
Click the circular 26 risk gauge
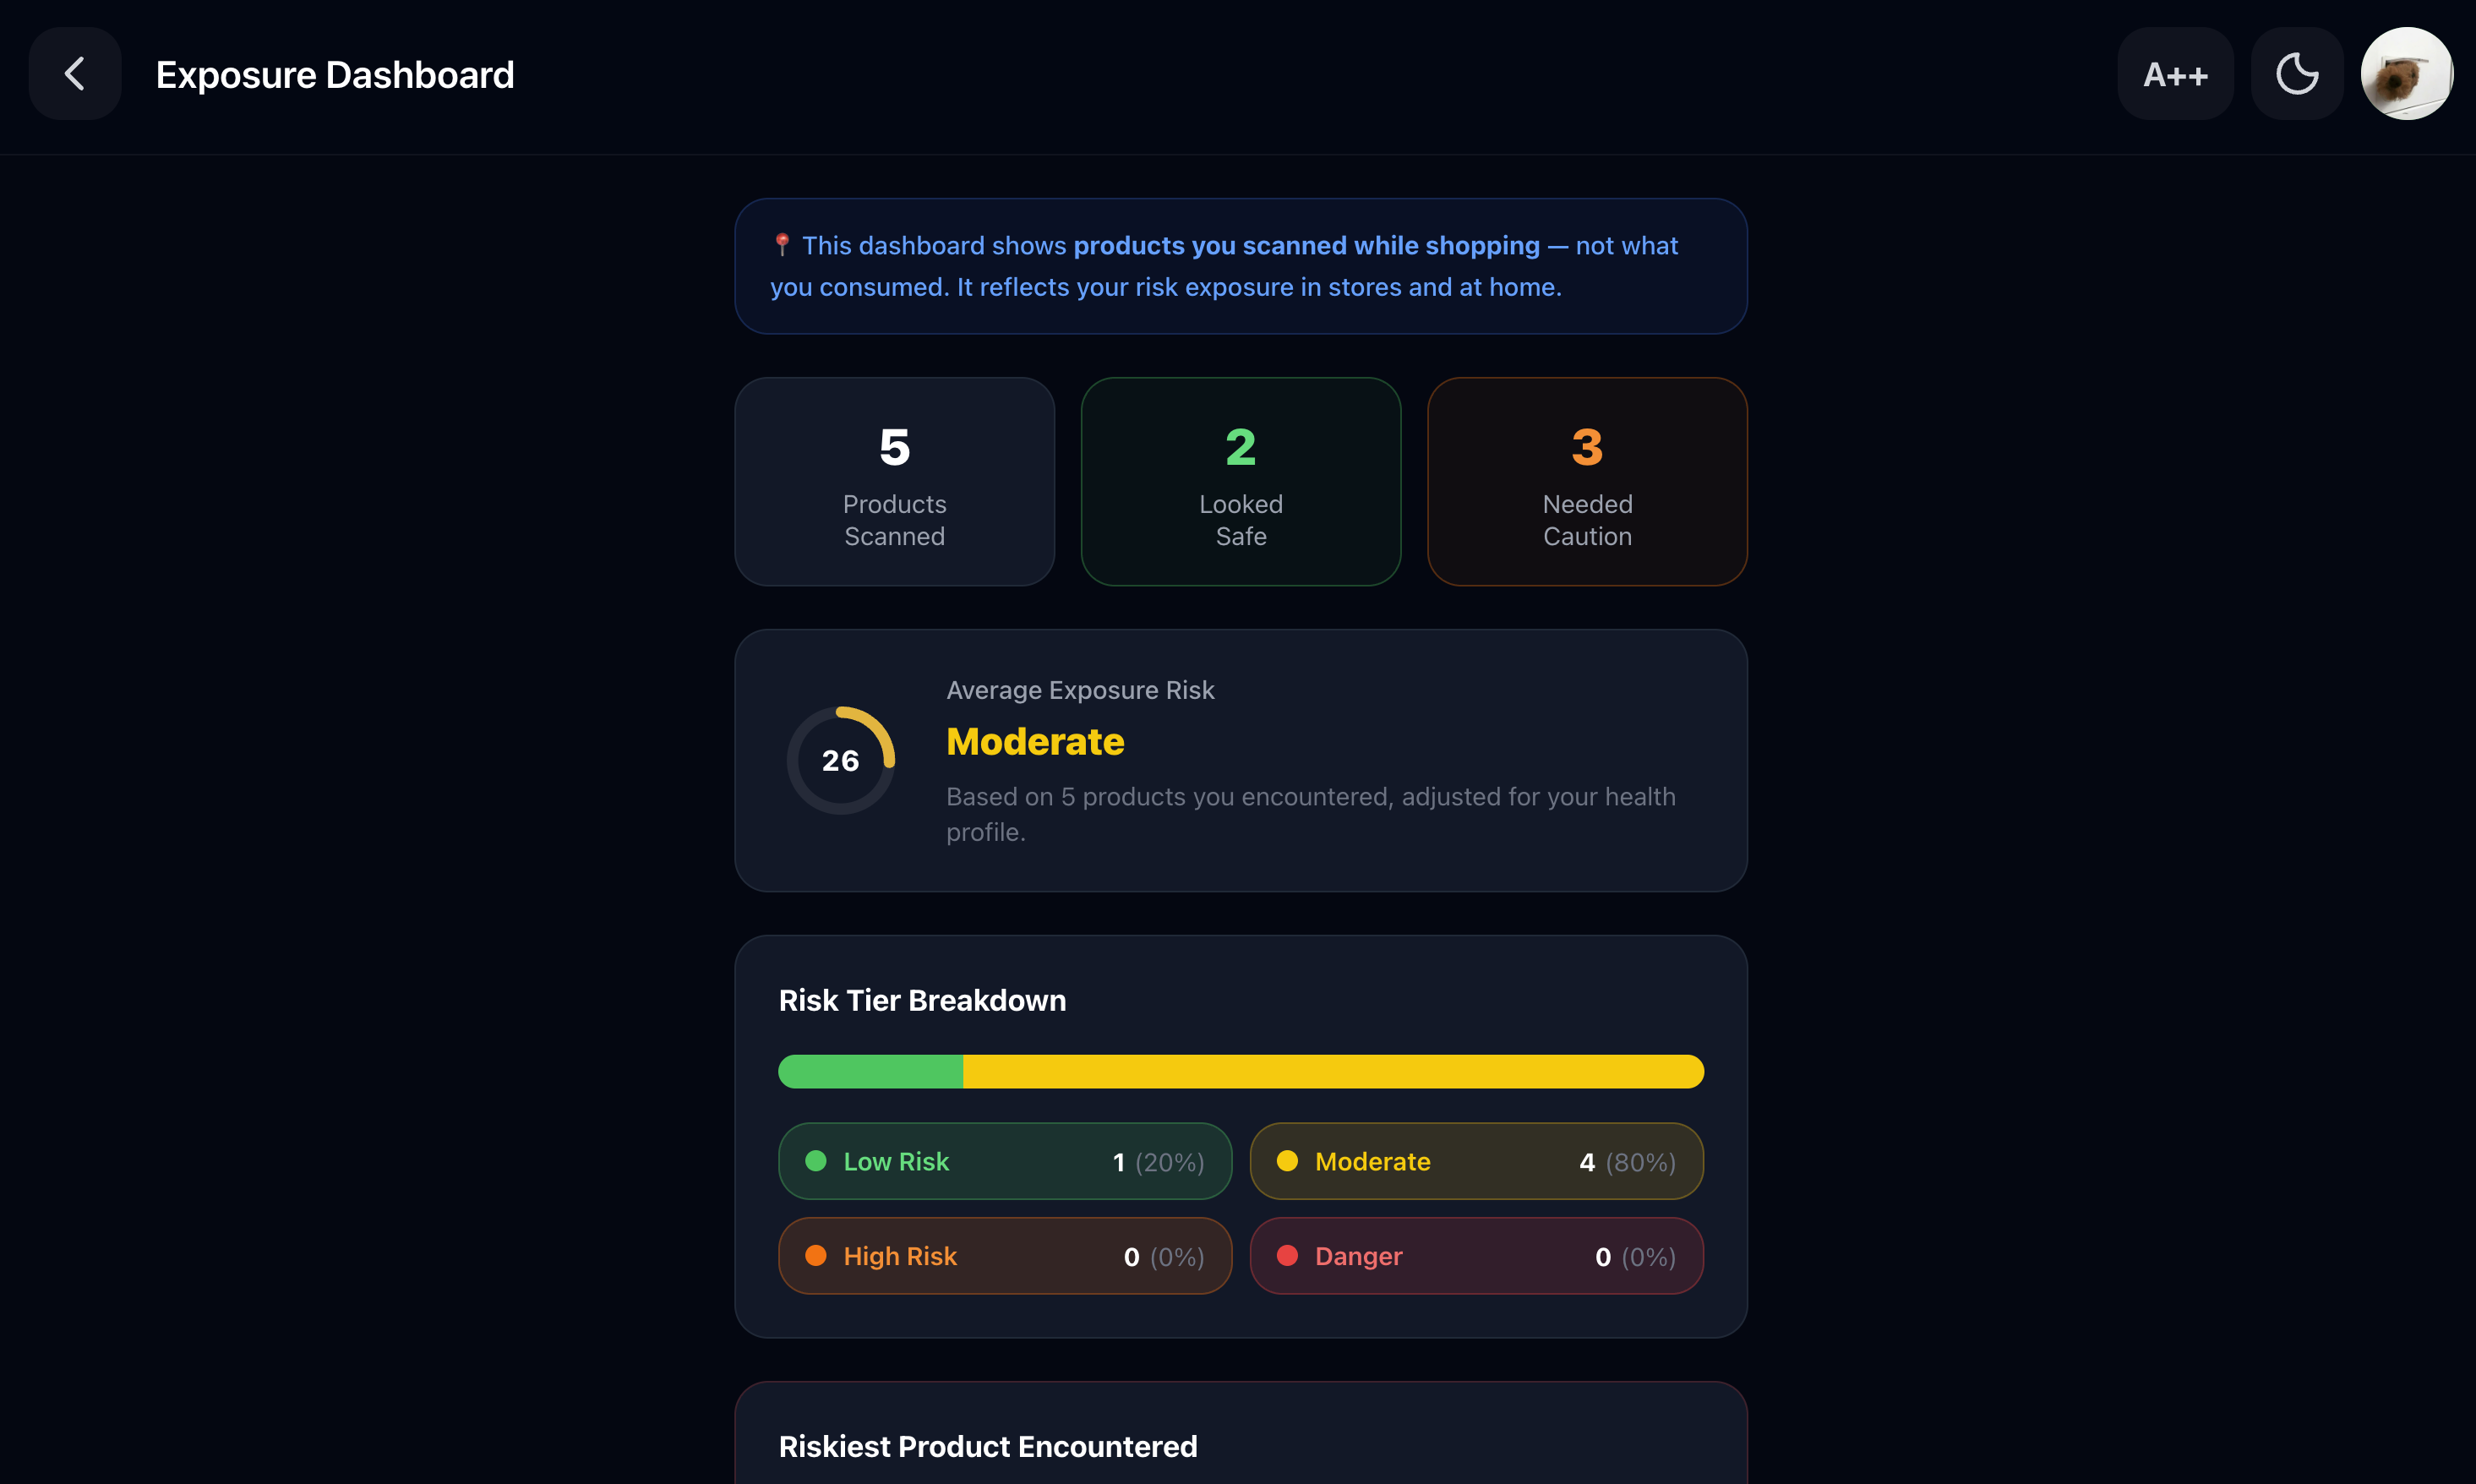tap(841, 761)
